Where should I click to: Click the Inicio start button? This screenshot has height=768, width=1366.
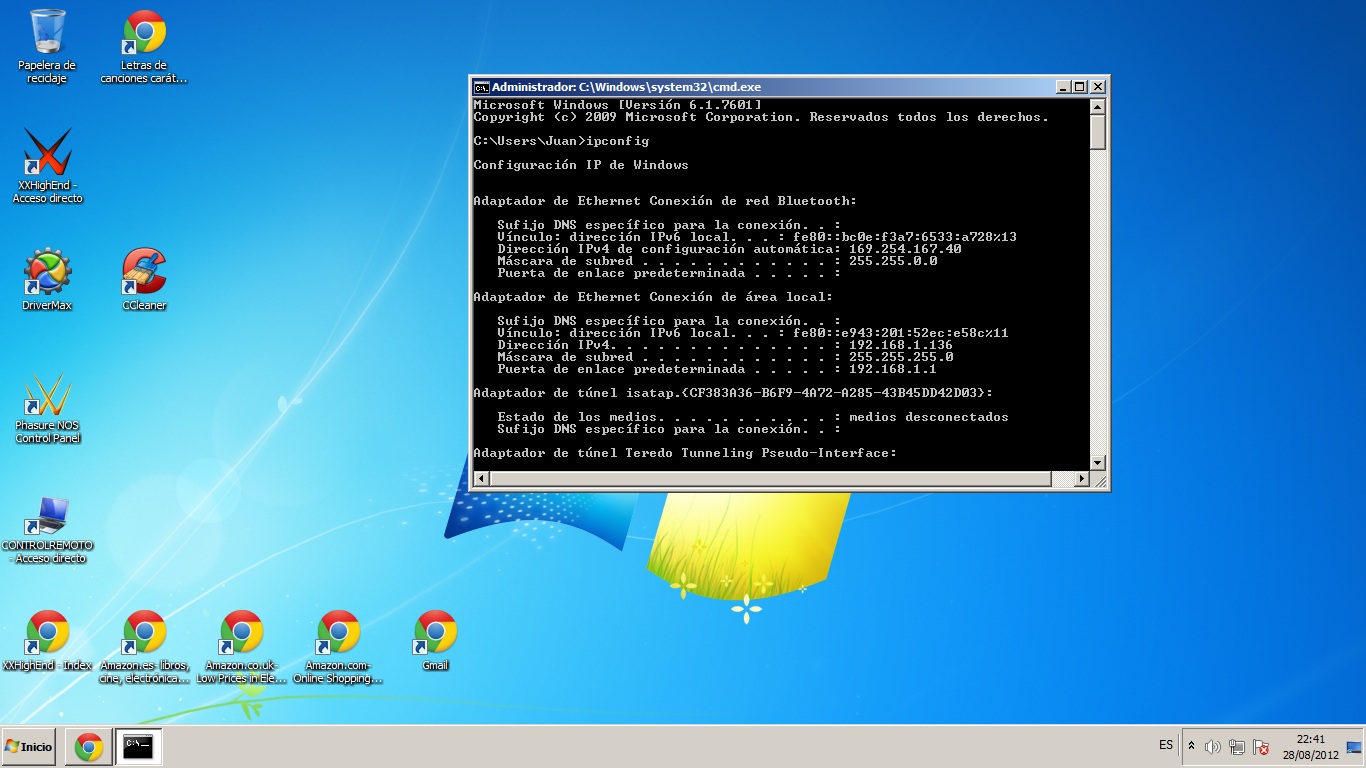(29, 746)
